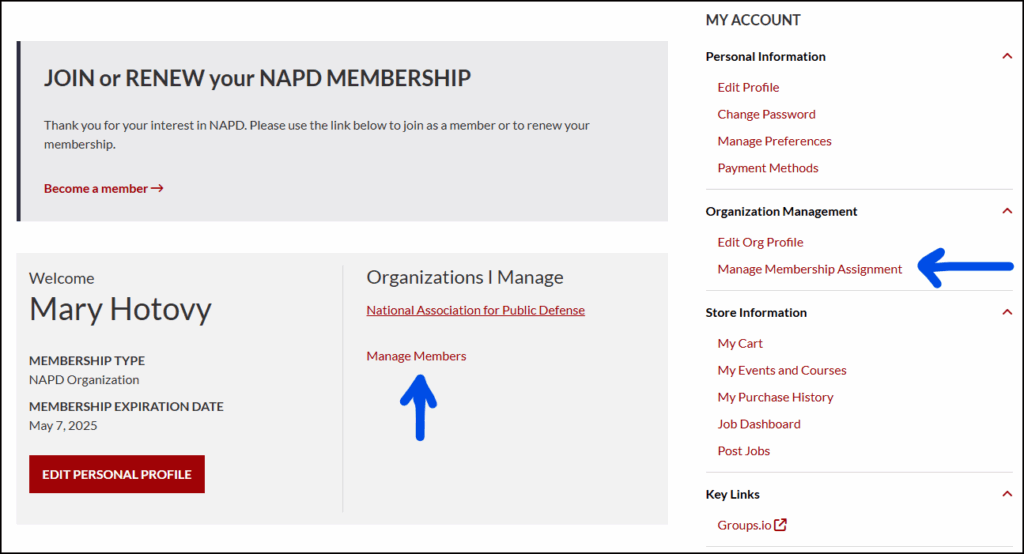Collapse the Organization Management section chevron

[1006, 211]
